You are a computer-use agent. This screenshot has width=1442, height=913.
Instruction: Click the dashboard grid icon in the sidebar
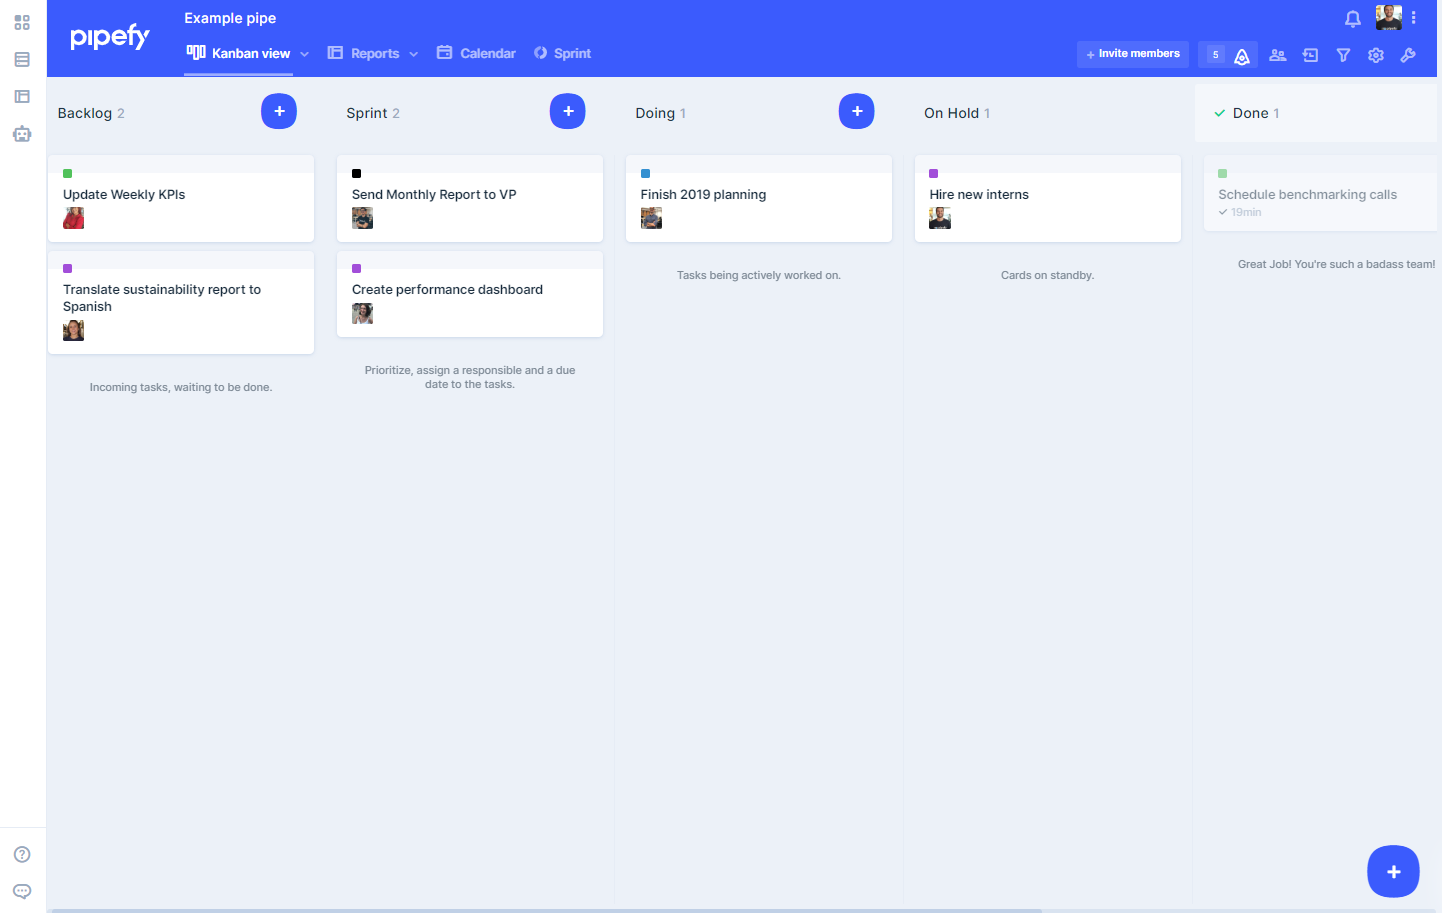(22, 22)
